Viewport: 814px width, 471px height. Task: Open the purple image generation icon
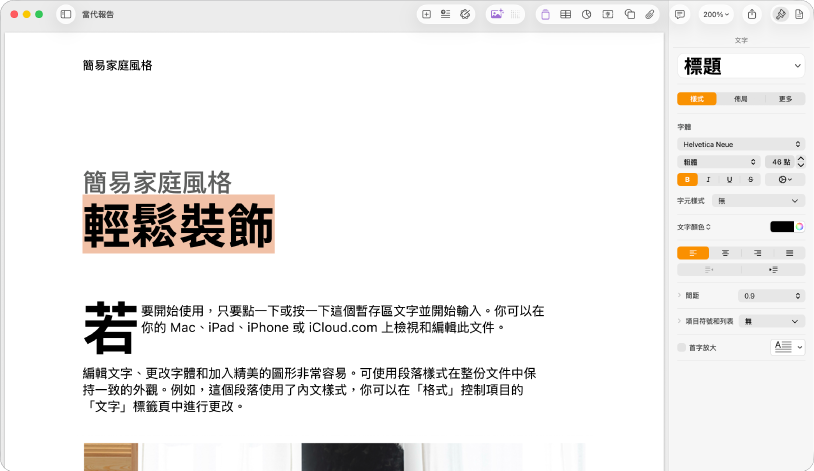click(x=497, y=15)
